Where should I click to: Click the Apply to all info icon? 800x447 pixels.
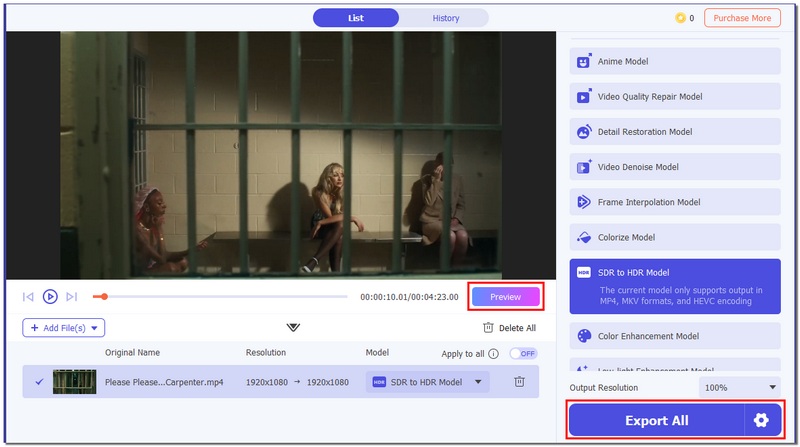pyautogui.click(x=494, y=354)
